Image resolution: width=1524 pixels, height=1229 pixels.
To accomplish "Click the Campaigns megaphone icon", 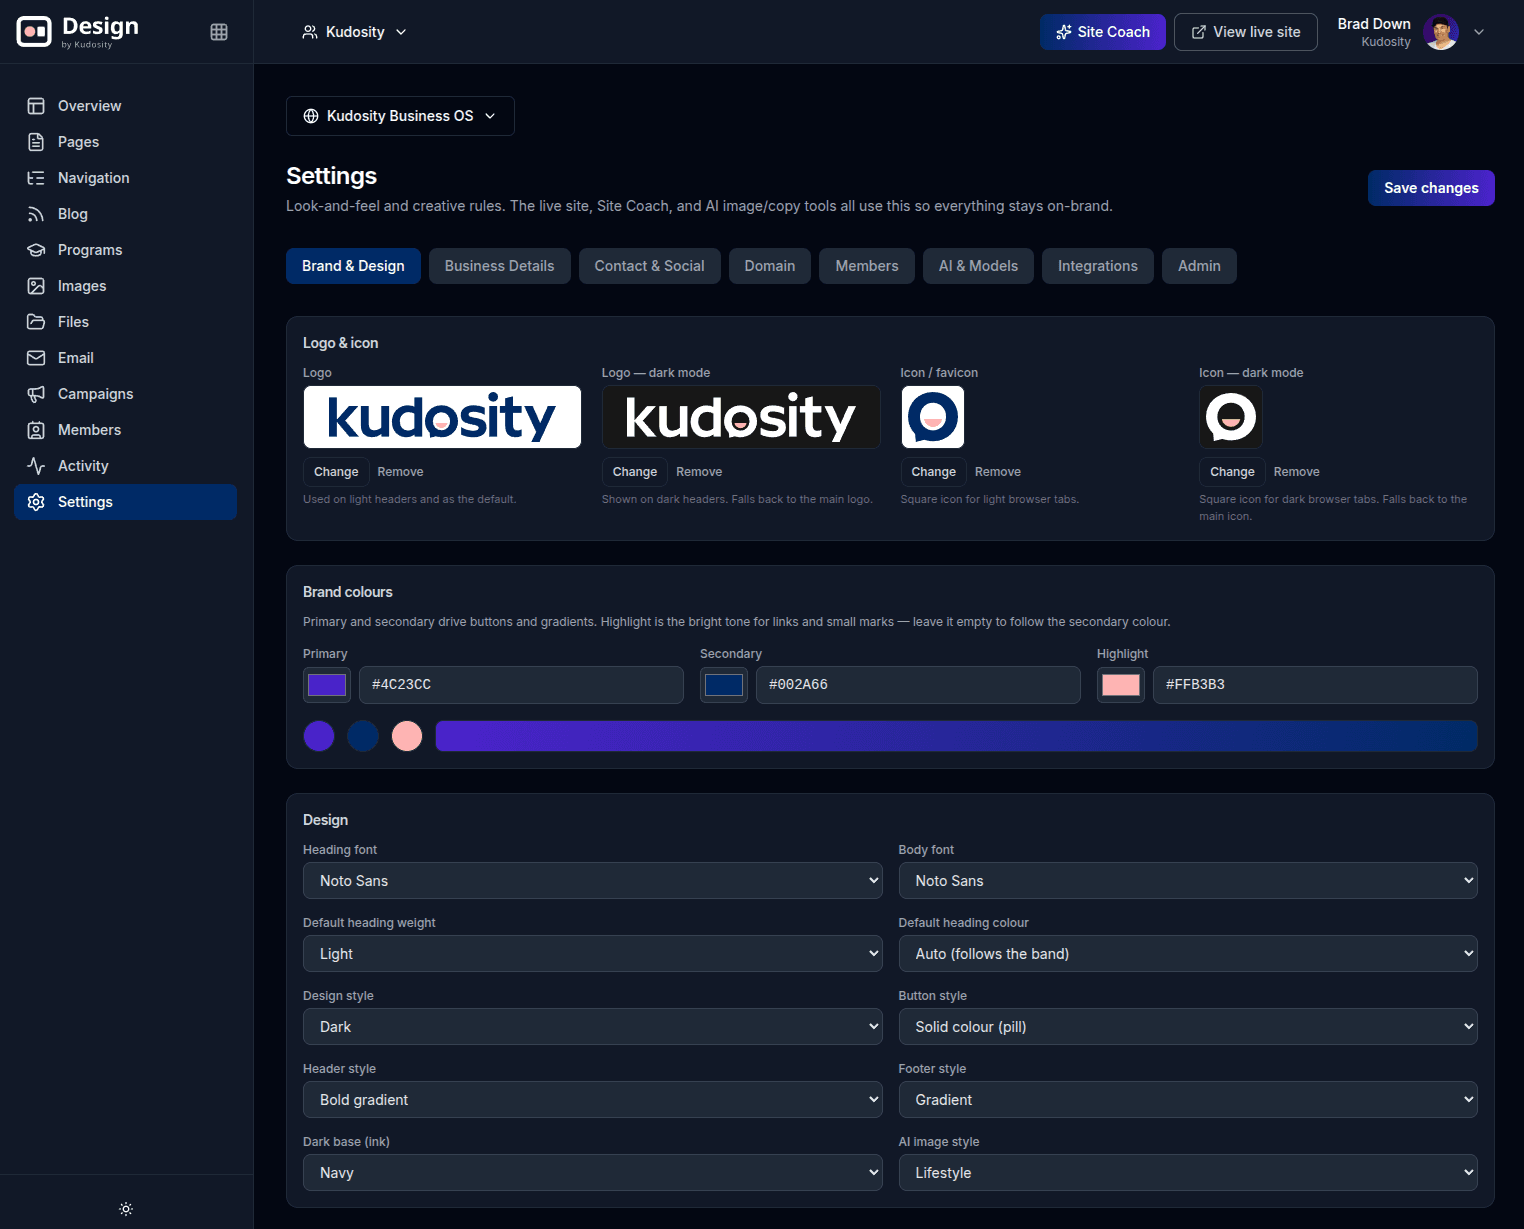I will pyautogui.click(x=36, y=394).
